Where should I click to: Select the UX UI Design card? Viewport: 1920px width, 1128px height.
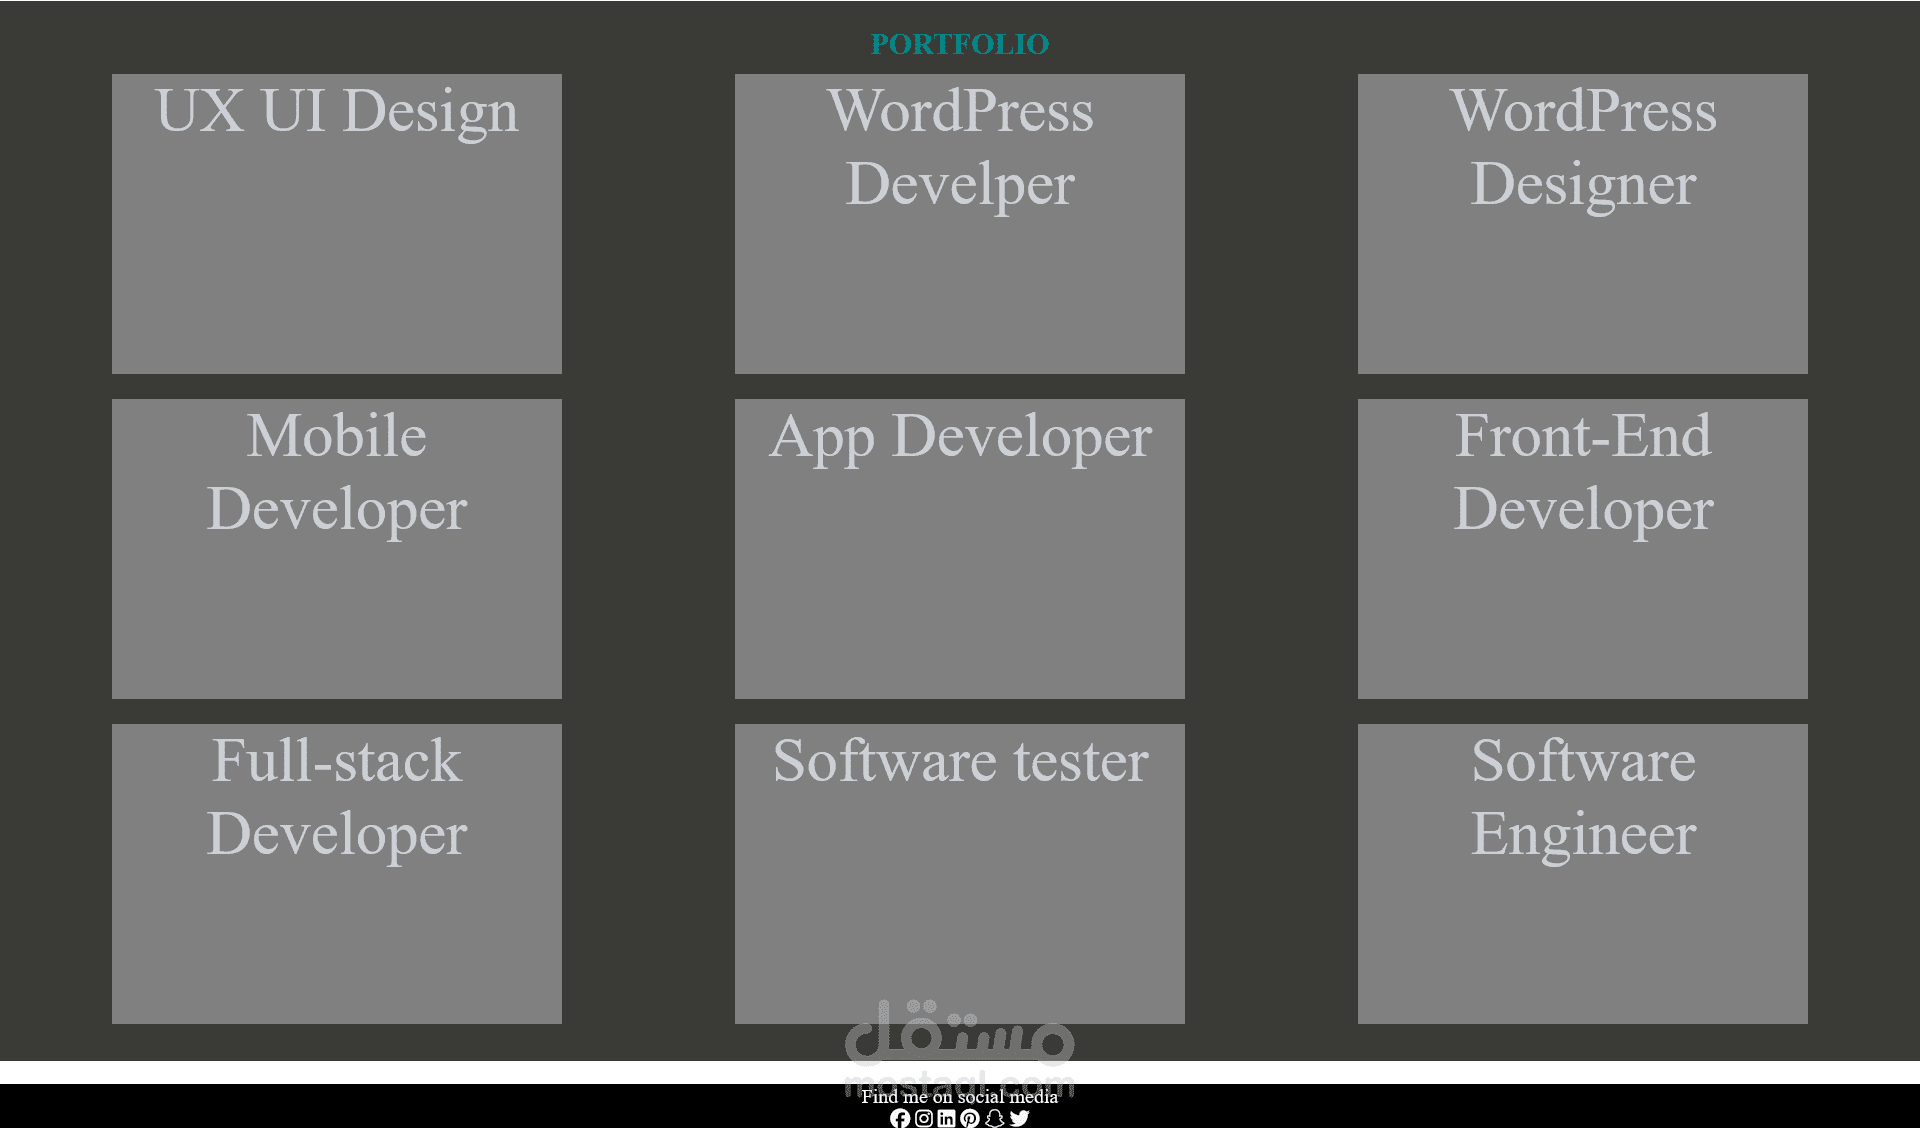(337, 260)
